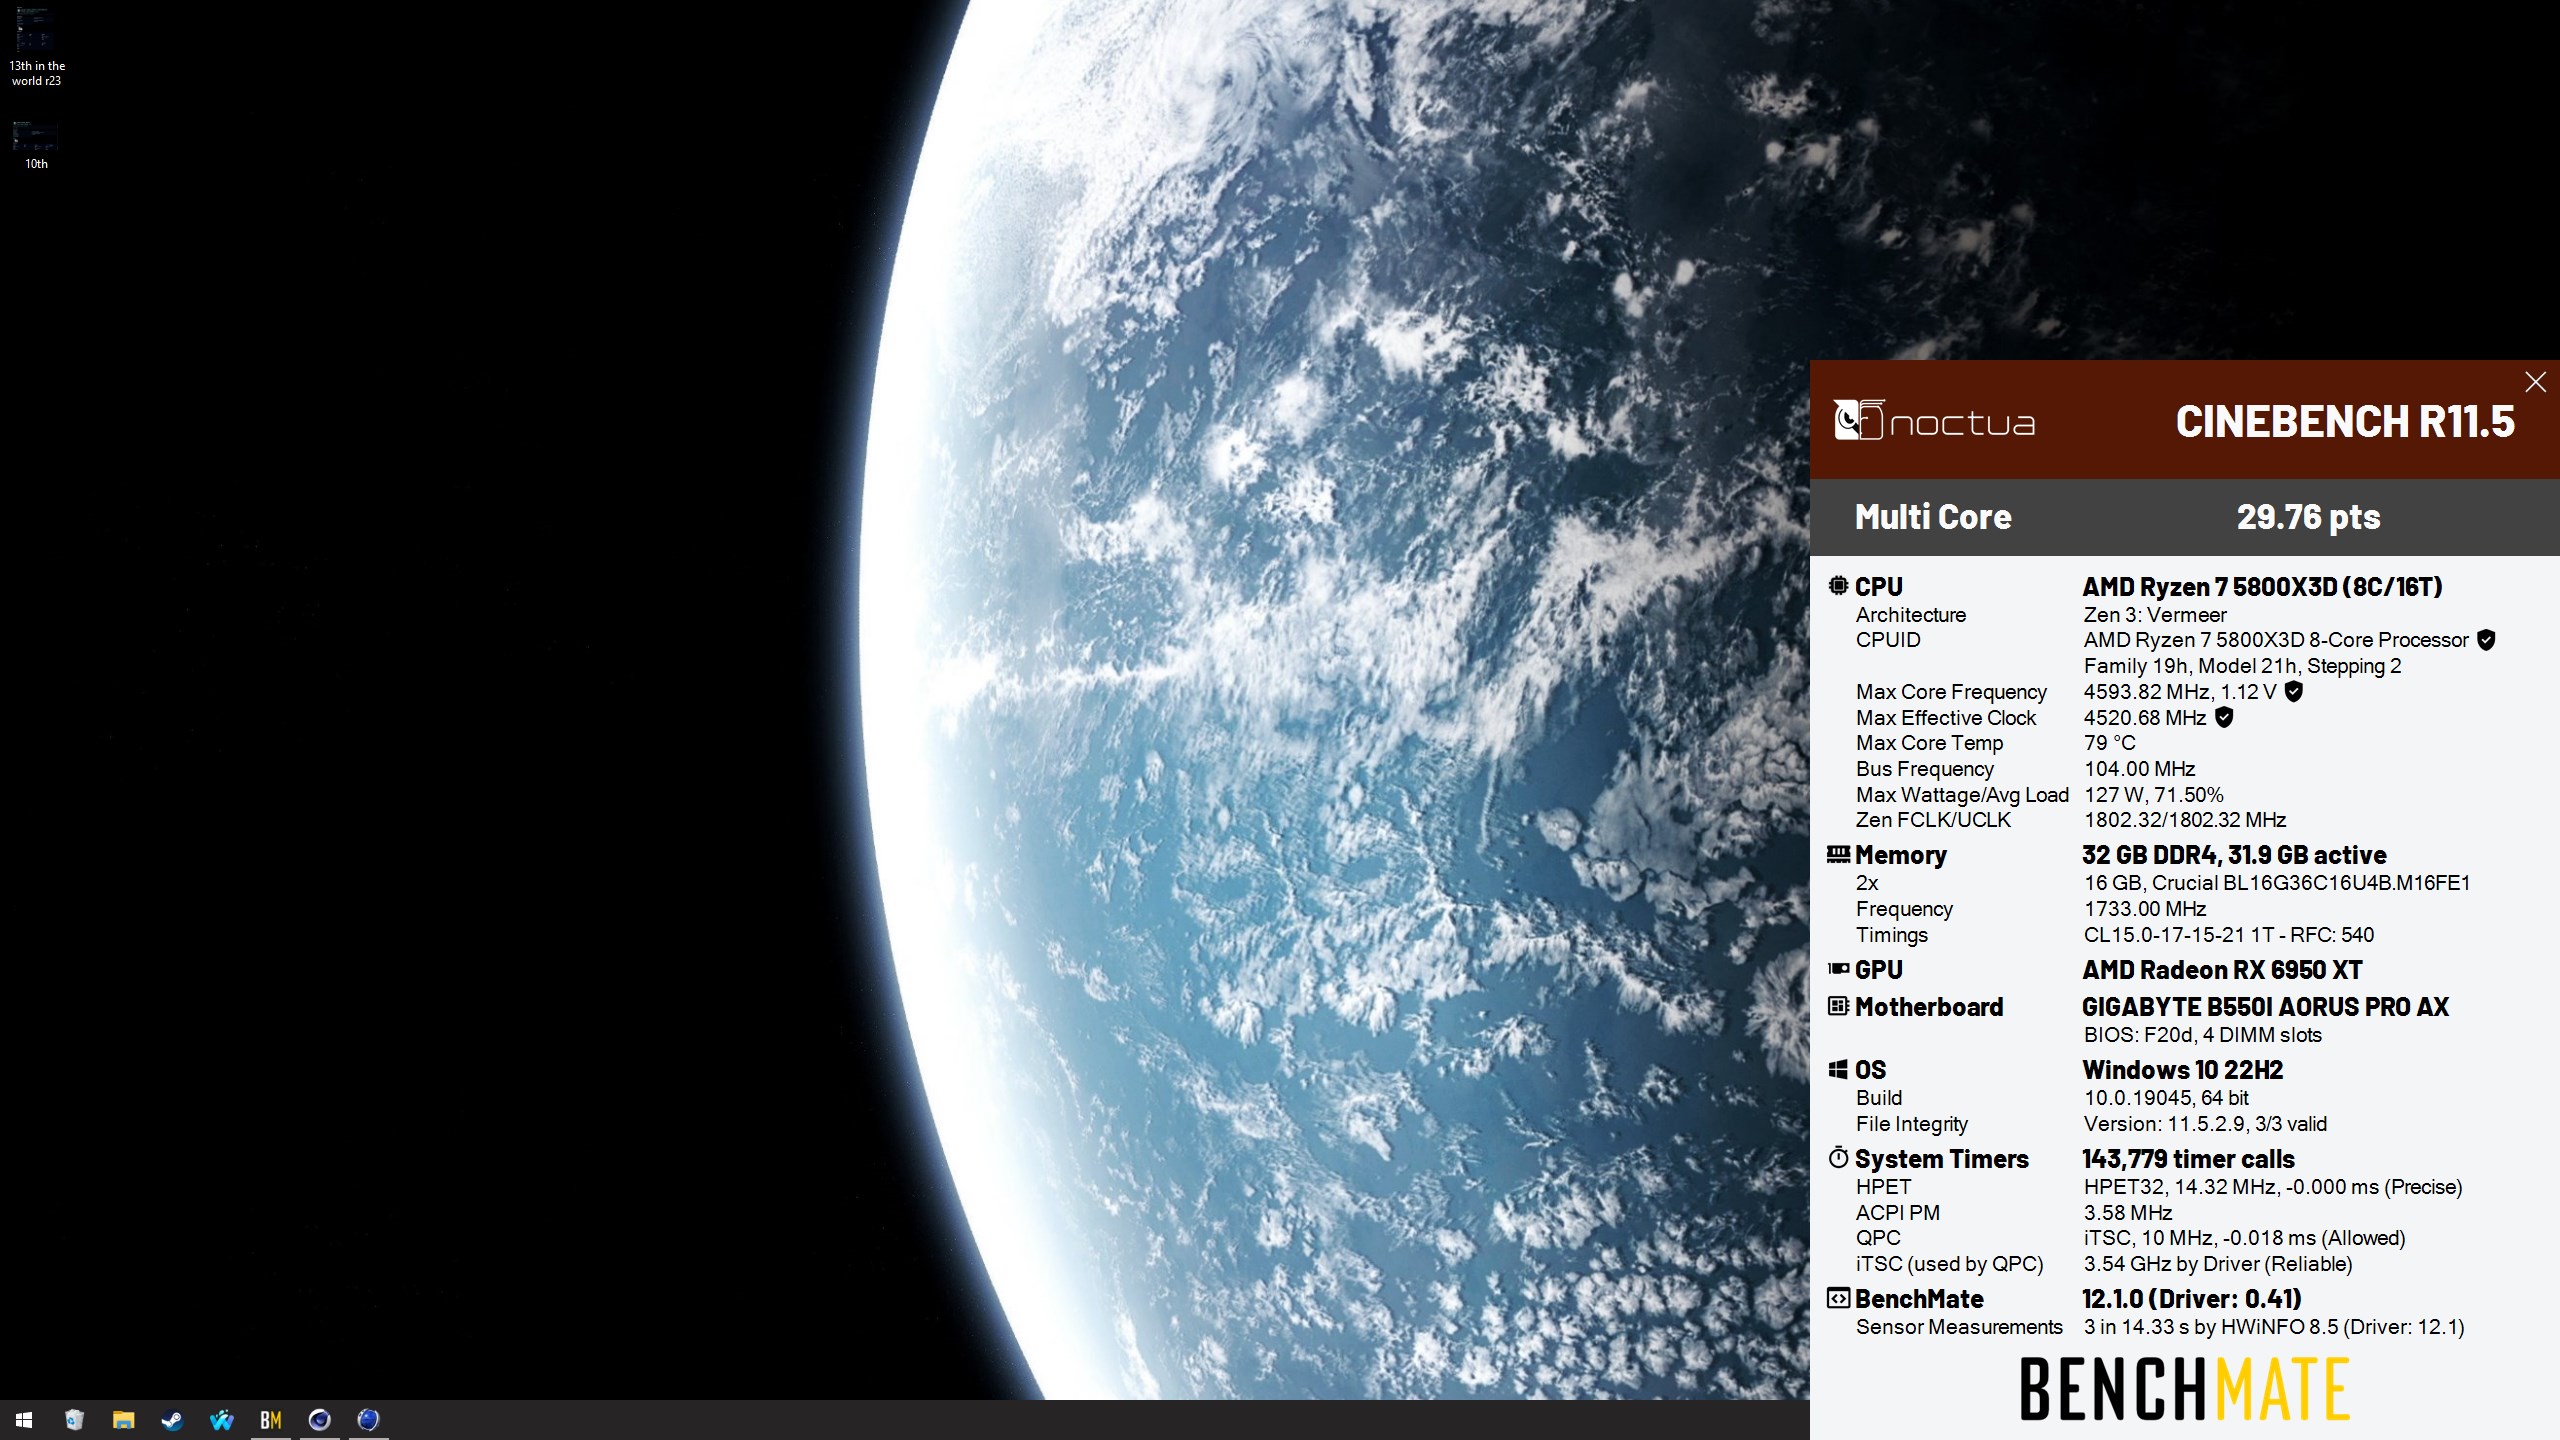Screen dimensions: 2560x1440
Task: Click the '4520.68 MHz' effective clock value
Action: click(x=2145, y=718)
